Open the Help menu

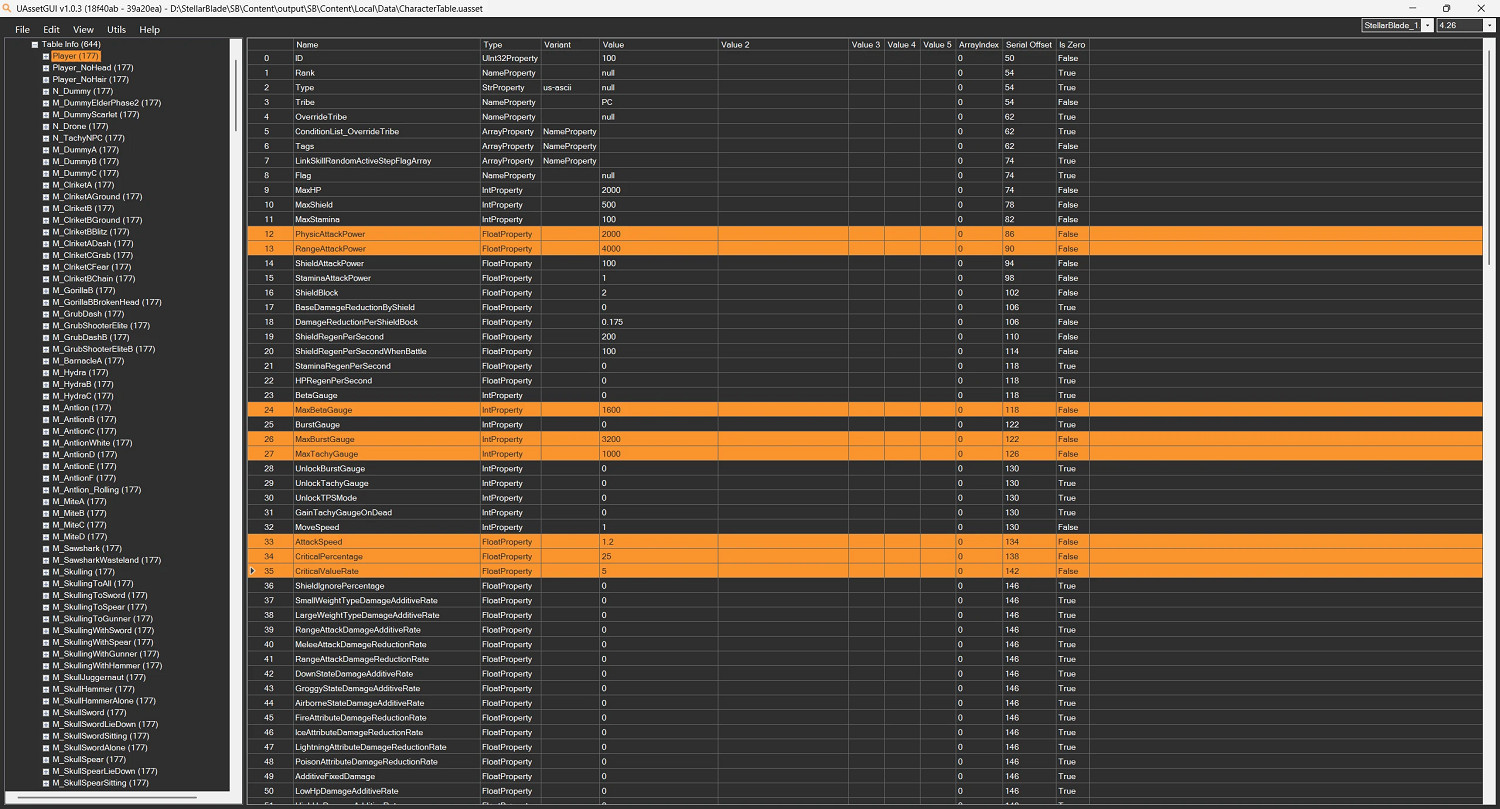[149, 30]
